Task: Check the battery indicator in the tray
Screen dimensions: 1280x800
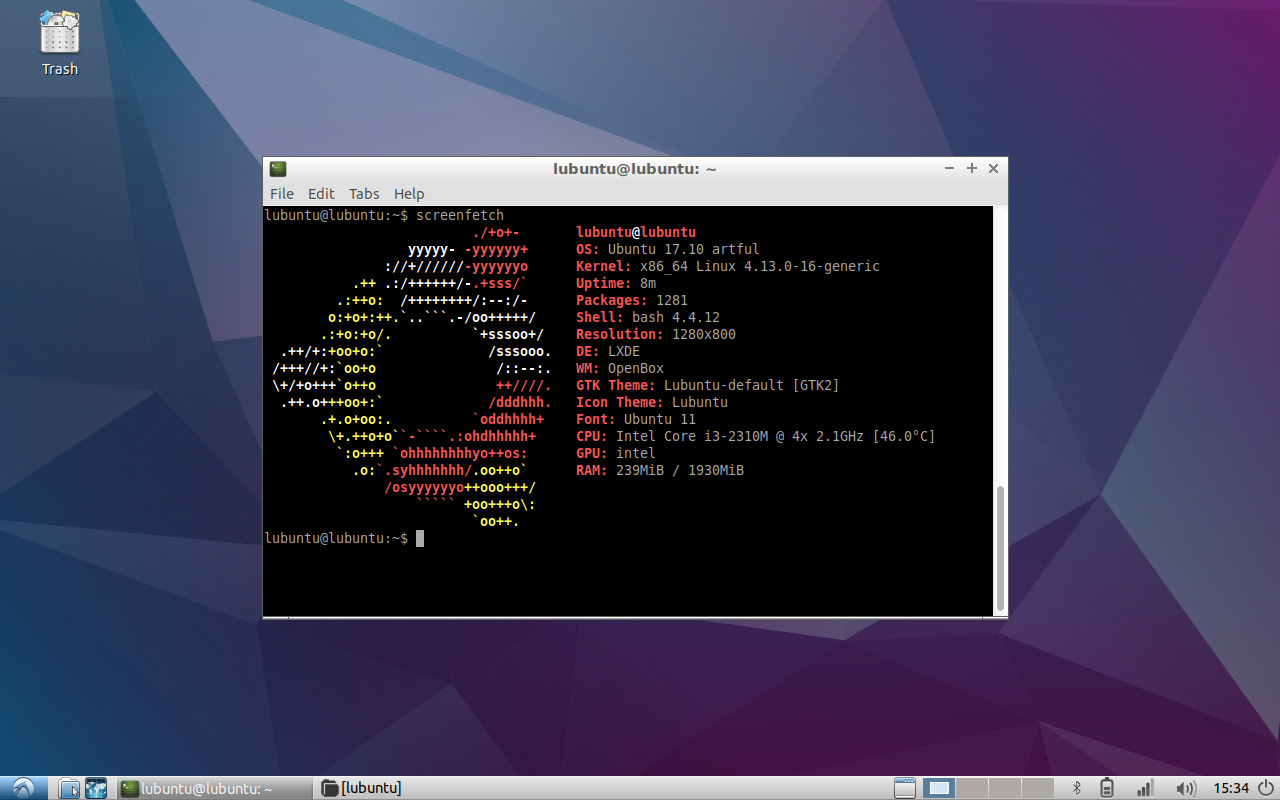Action: point(1106,788)
